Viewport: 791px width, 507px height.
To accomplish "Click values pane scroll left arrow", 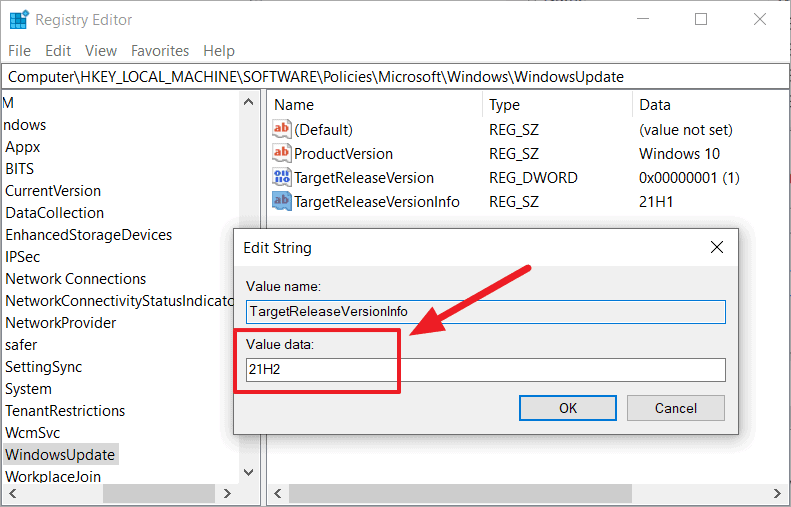I will click(x=277, y=493).
